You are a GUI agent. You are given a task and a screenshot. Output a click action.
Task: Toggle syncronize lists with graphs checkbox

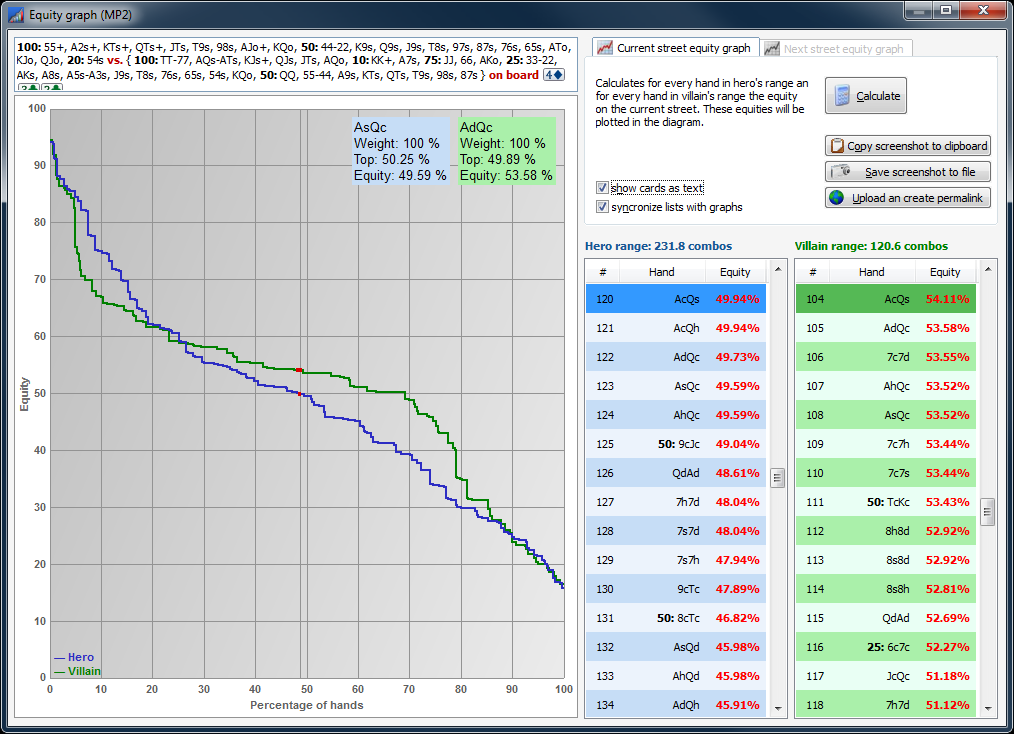coord(602,207)
